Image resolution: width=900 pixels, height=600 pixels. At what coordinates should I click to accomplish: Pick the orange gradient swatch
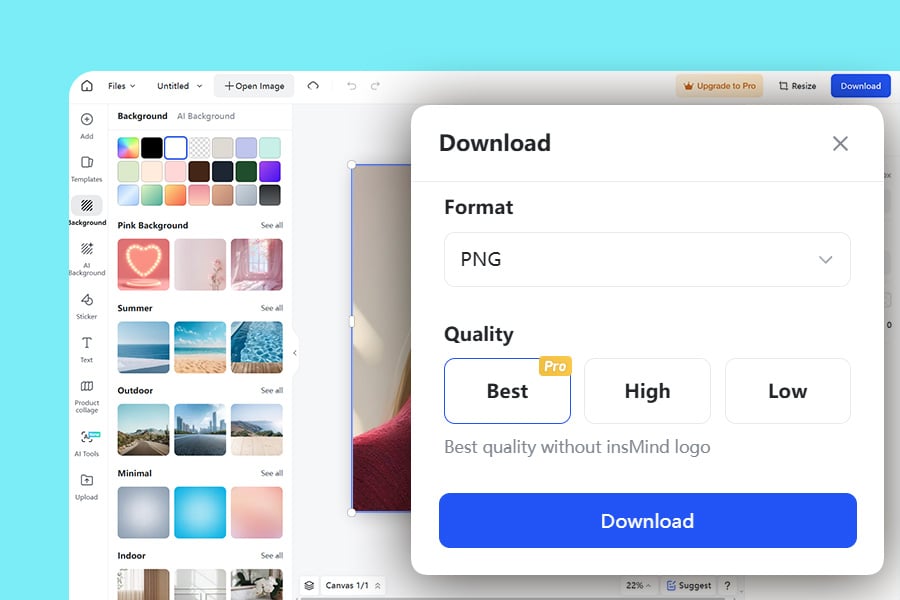click(x=176, y=195)
